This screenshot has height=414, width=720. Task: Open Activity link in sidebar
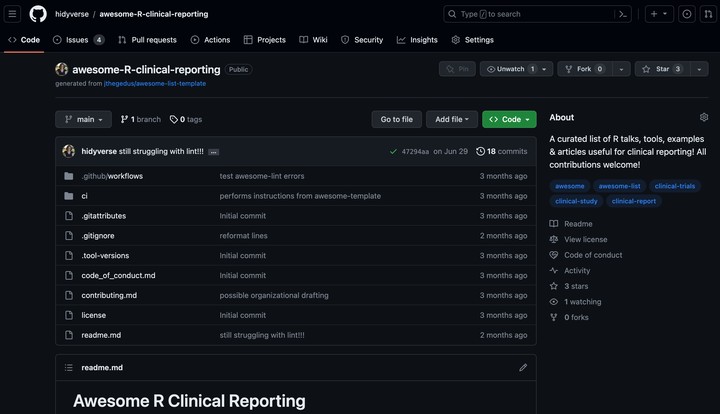(570, 271)
